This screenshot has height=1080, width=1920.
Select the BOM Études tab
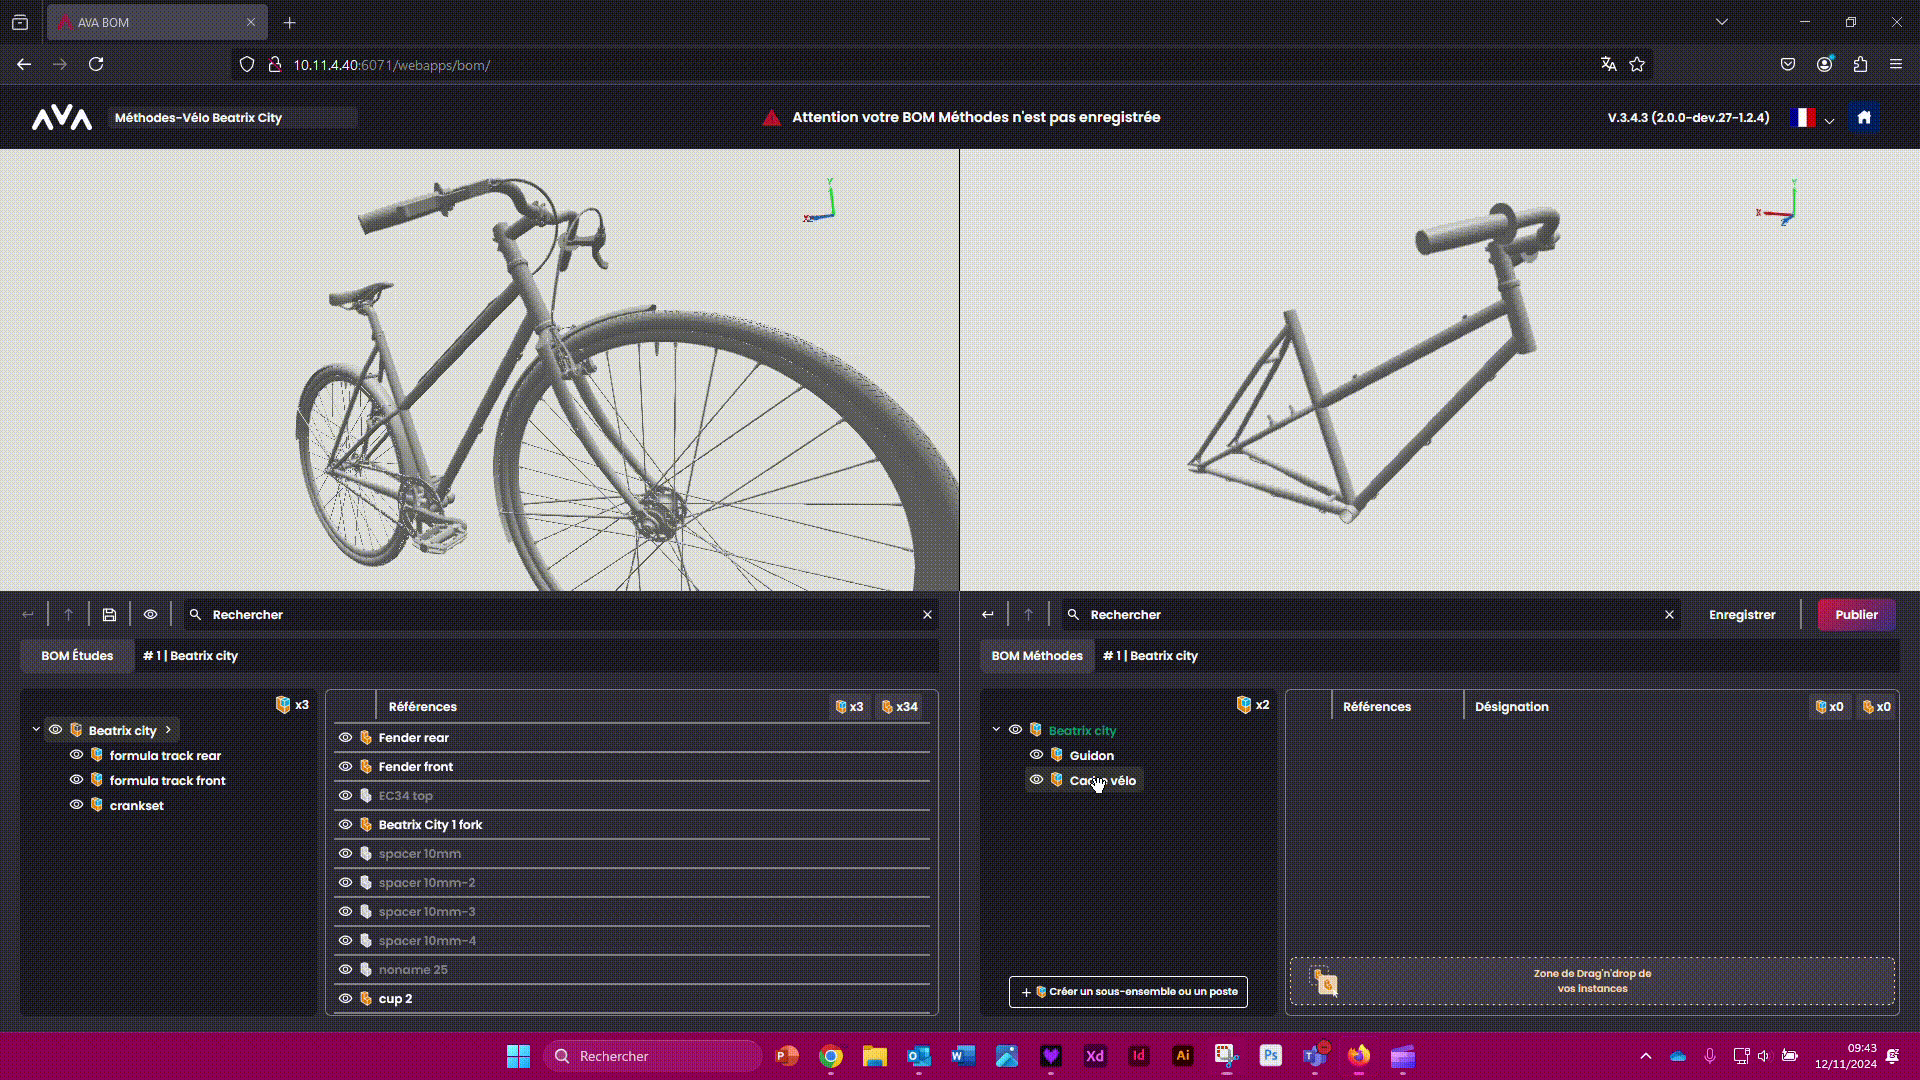coord(77,656)
